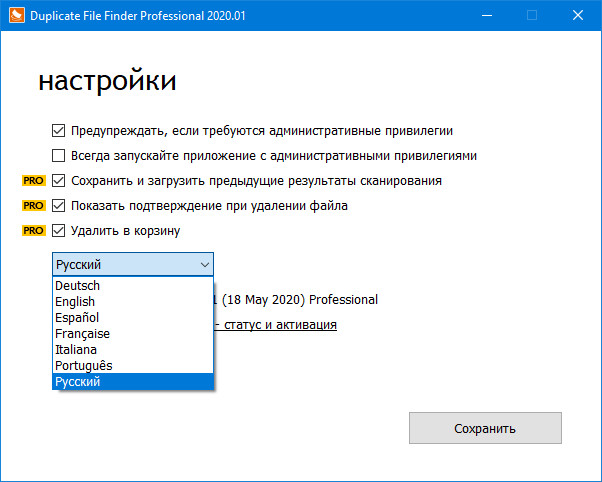Click PRO badge beside save scan results
Viewport: 602px width, 482px height.
point(35,181)
